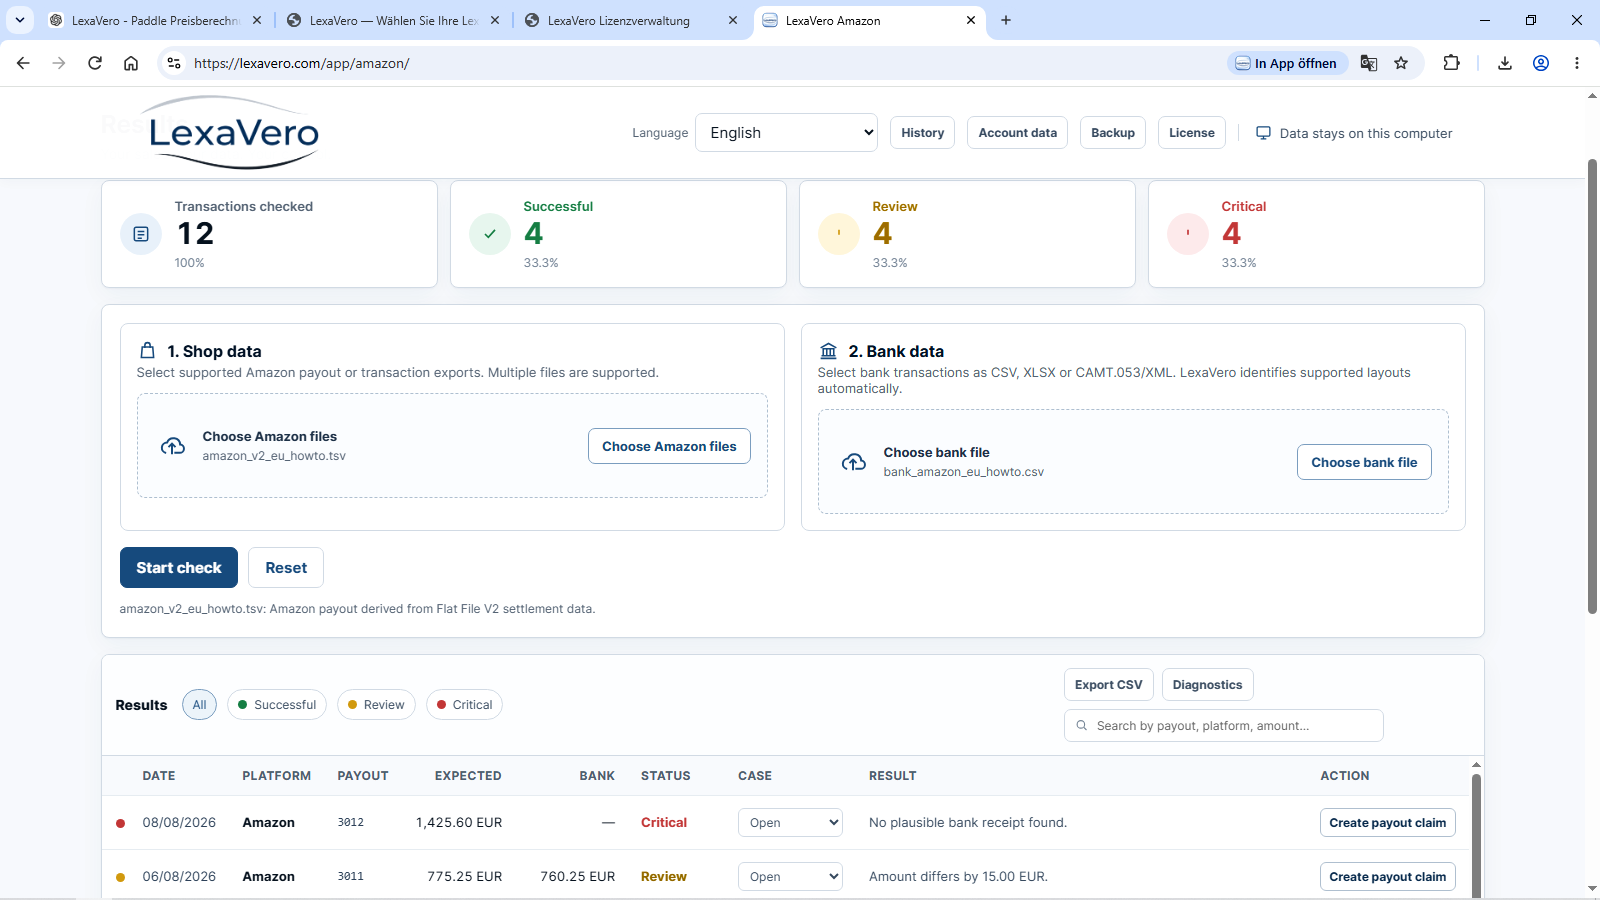1600x900 pixels.
Task: Click the Successful checkmark icon
Action: [490, 234]
